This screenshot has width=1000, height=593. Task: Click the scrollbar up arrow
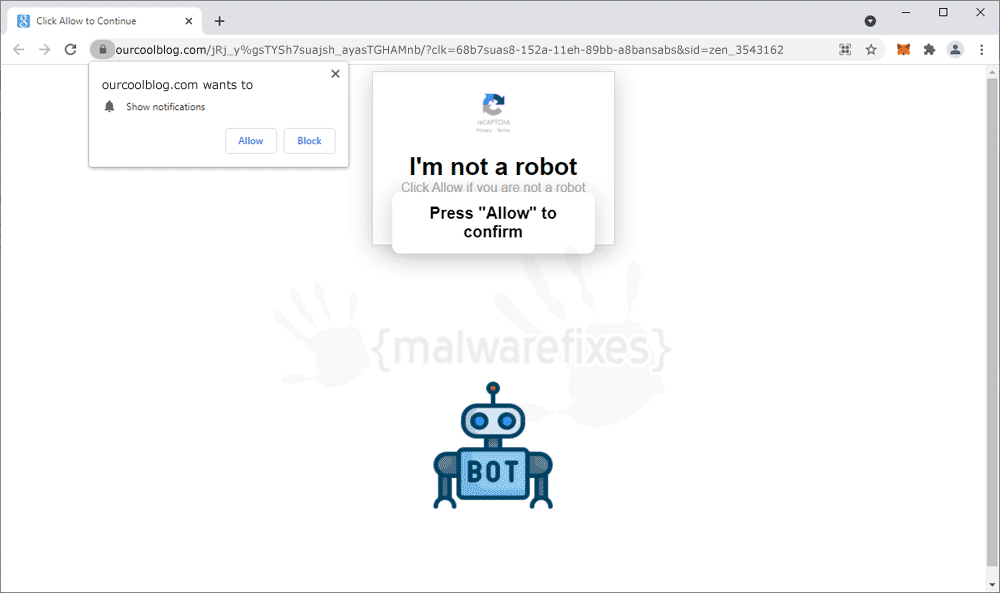(992, 72)
